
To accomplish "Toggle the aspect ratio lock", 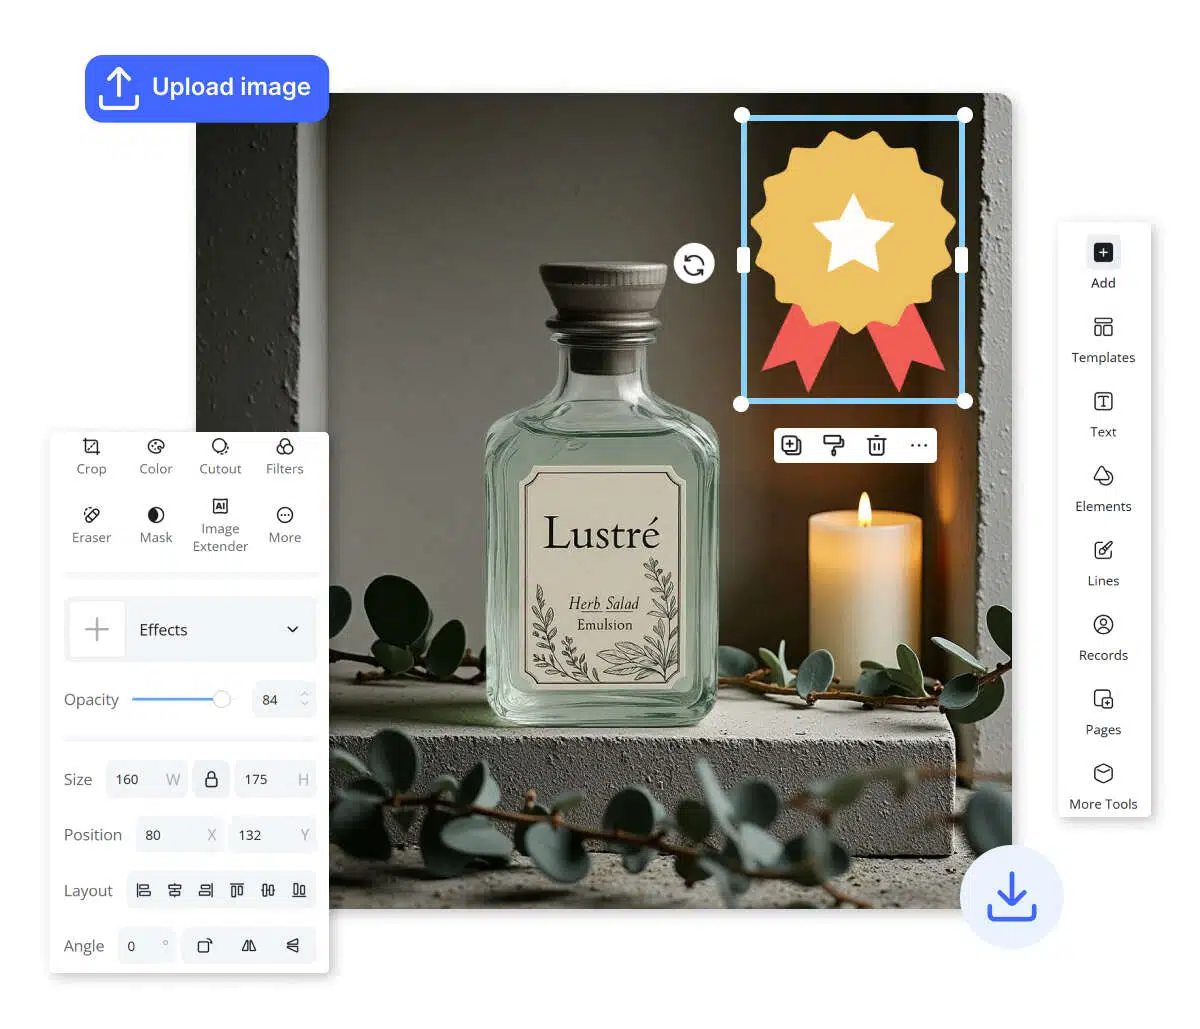I will point(211,779).
